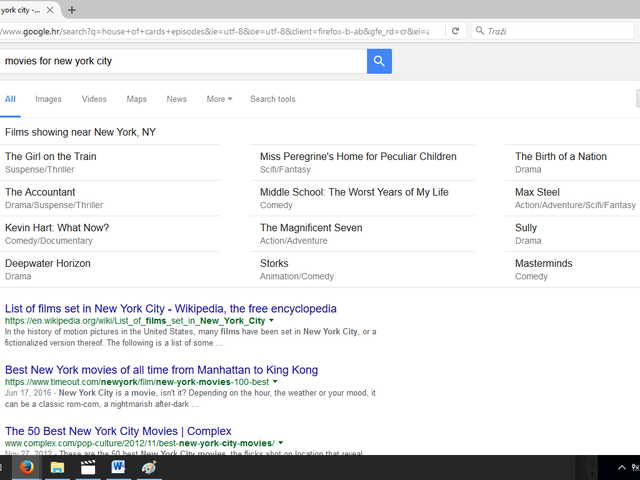This screenshot has width=640, height=480.
Task: Open Search tools options
Action: pos(273,99)
